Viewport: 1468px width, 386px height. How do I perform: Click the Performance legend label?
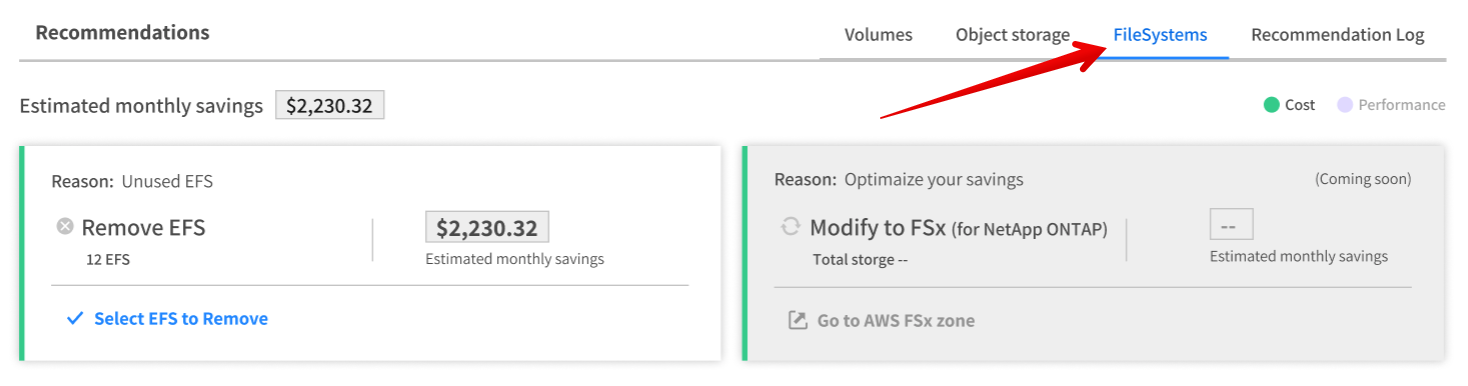click(1401, 105)
